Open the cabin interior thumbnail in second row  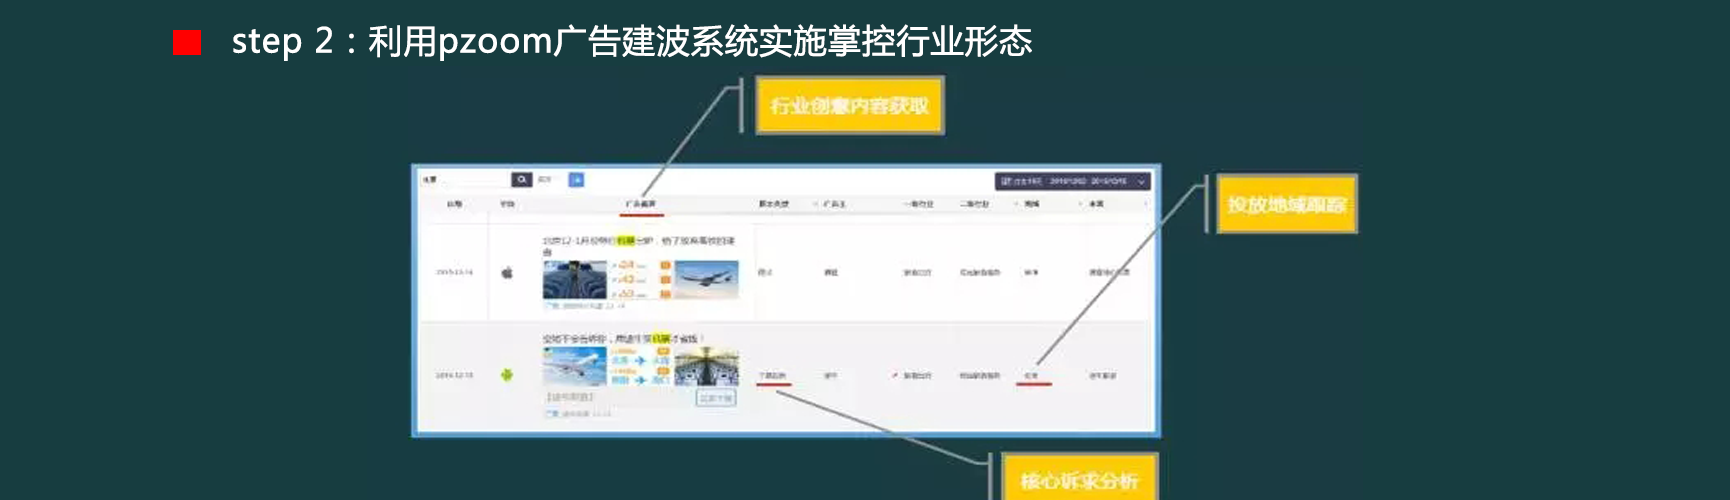[x=707, y=367]
